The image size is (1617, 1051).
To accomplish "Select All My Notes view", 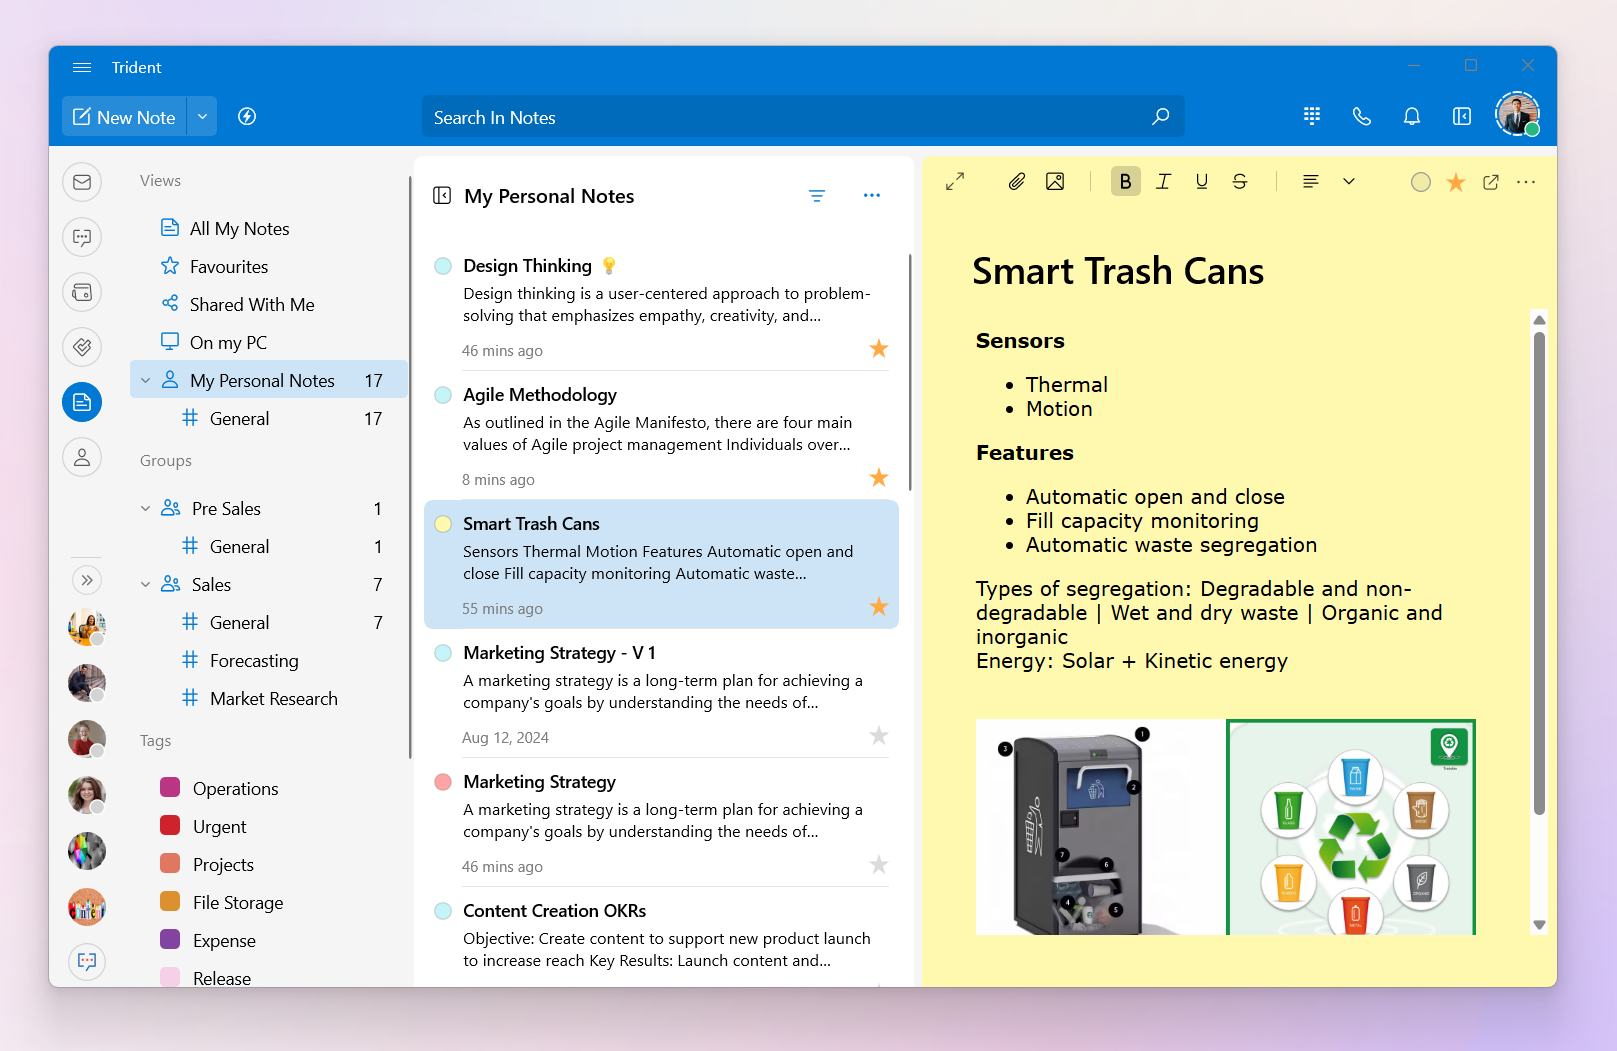I will tap(239, 229).
